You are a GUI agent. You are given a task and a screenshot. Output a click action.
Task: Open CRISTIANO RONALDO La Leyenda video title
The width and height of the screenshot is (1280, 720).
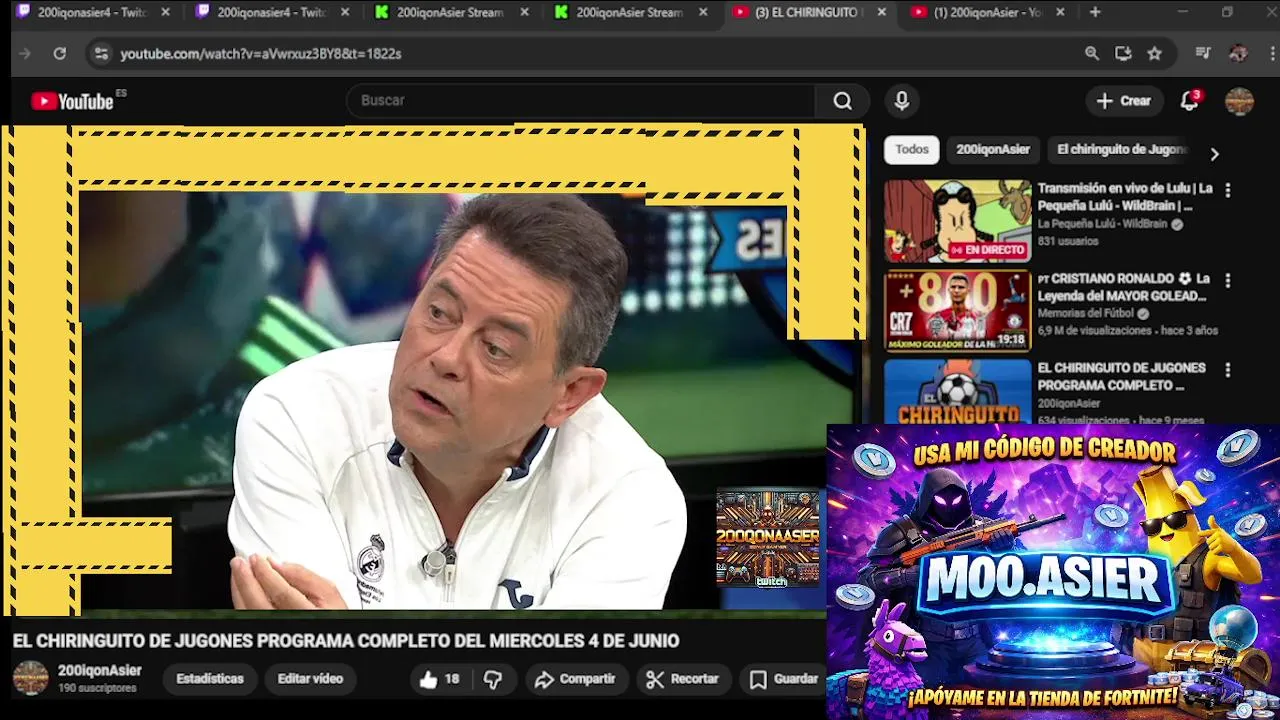(x=1124, y=287)
